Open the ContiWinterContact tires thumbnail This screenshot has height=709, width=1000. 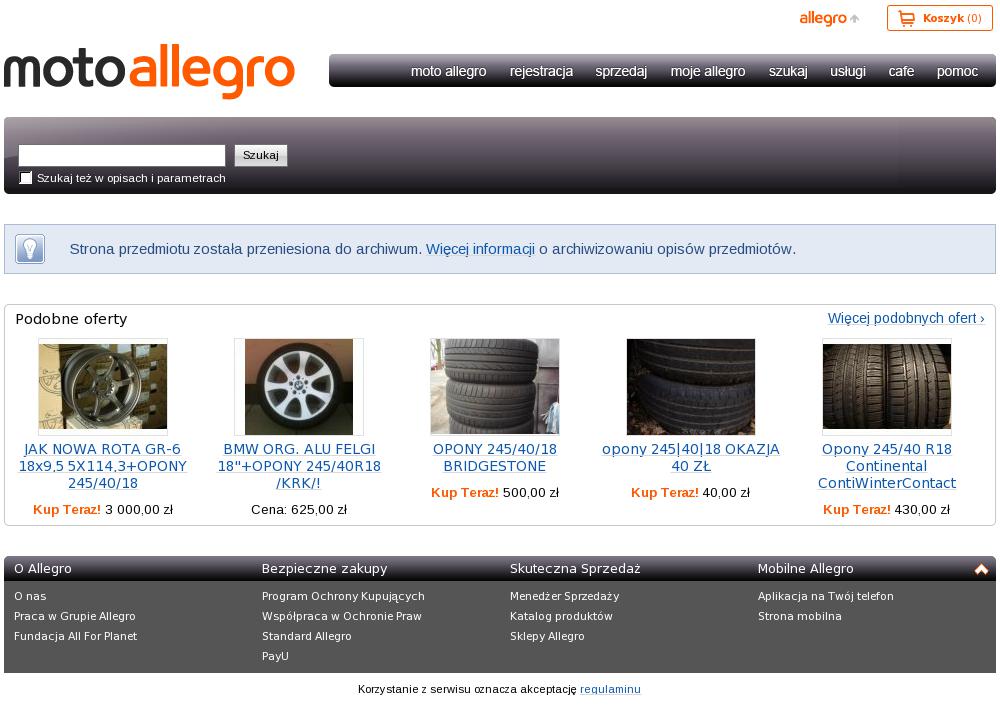886,386
